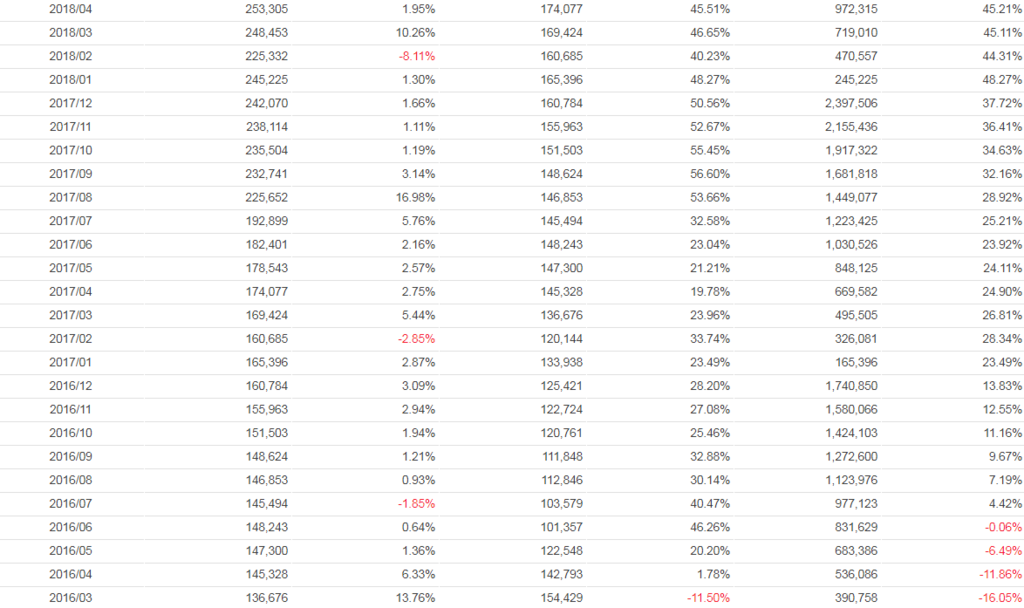
Task: Select the 2016/06 date cell
Action: [x=68, y=527]
